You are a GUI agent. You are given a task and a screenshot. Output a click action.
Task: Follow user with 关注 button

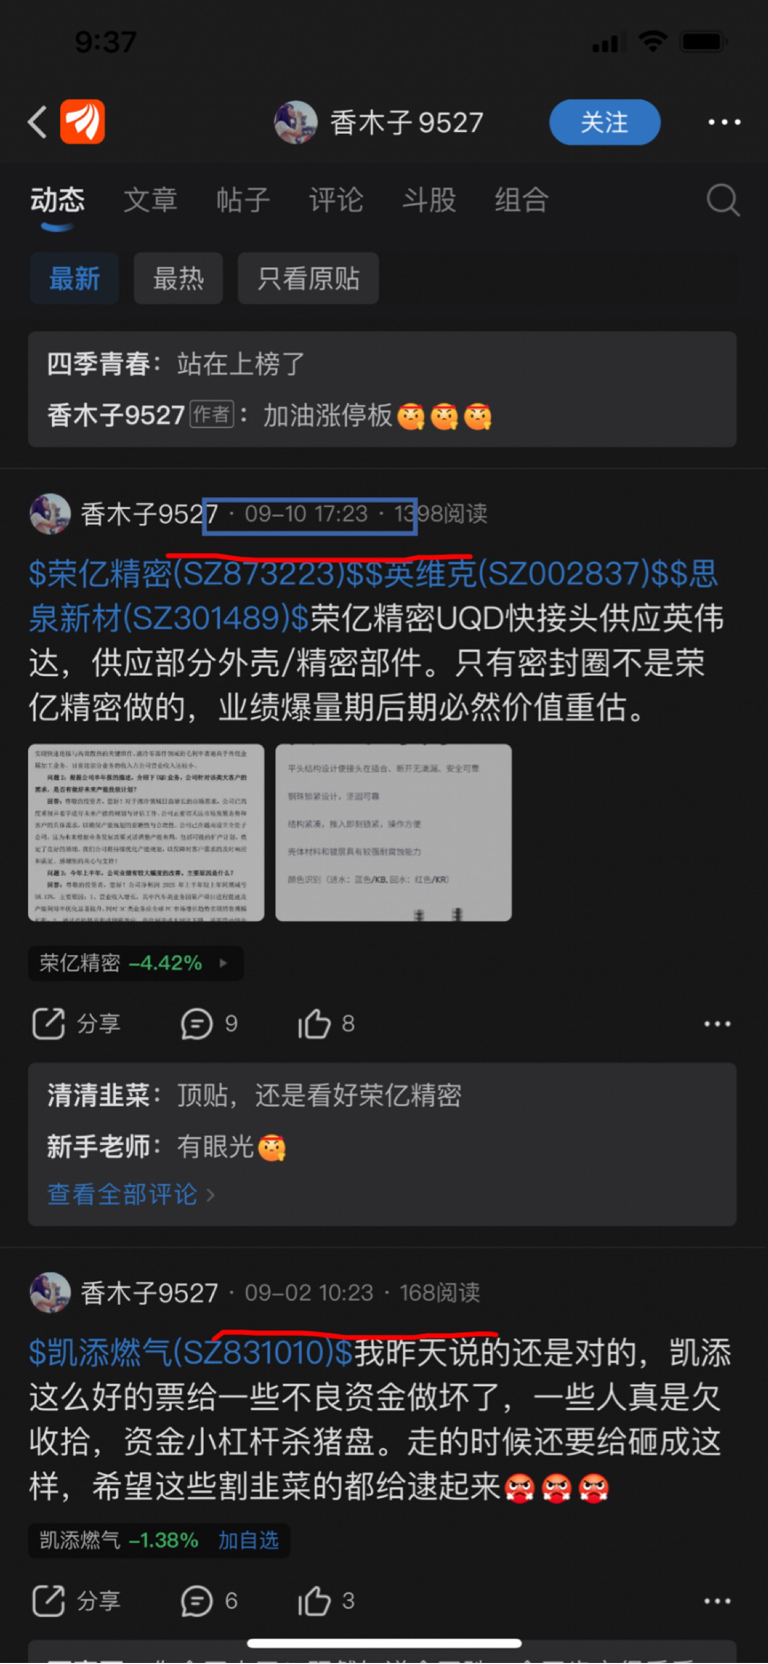pos(605,122)
